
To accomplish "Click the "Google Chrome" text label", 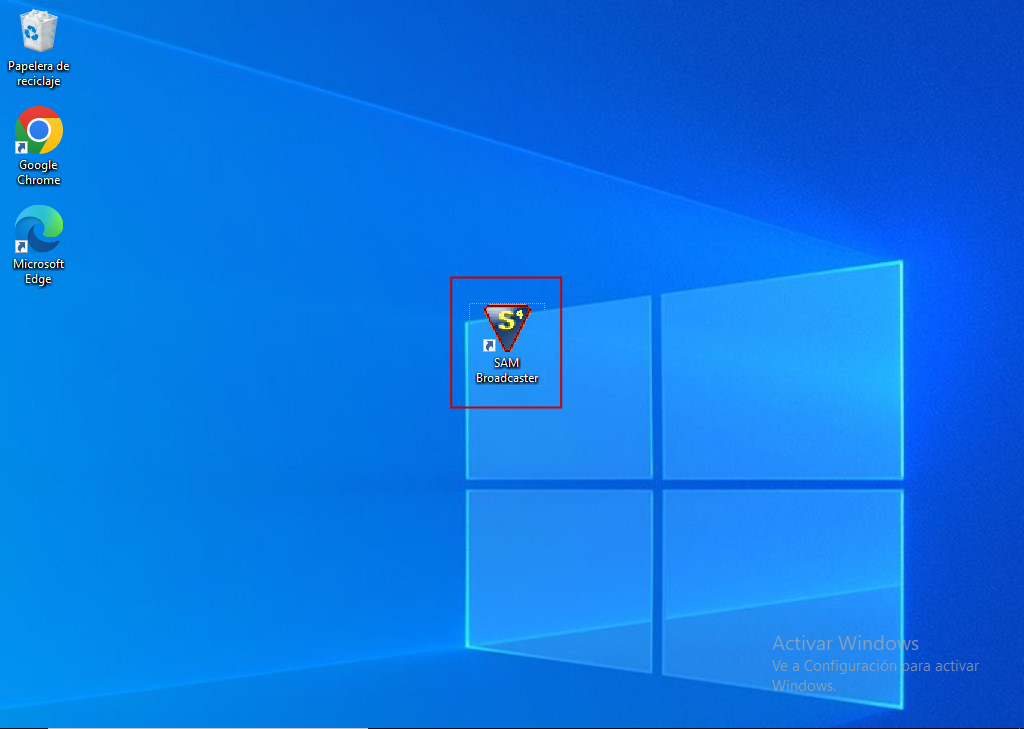I will tap(39, 173).
